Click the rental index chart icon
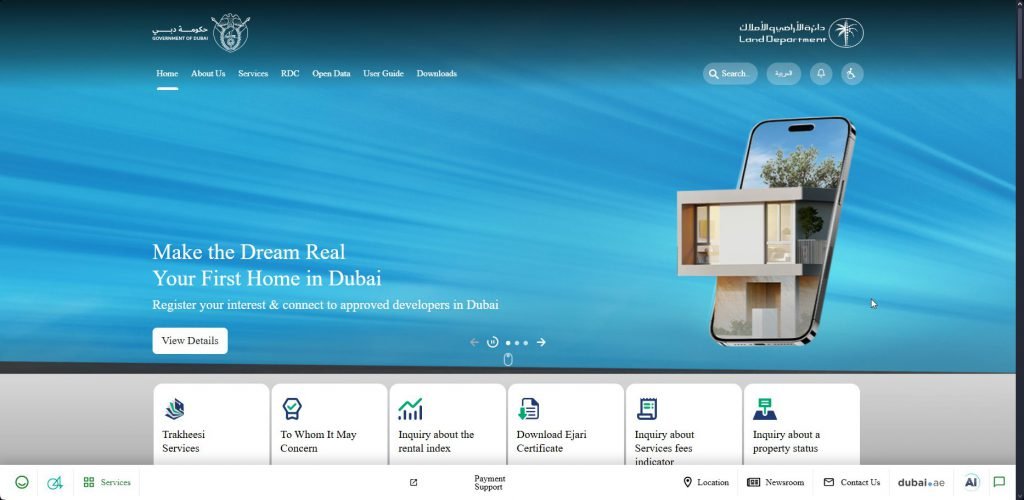 [410, 409]
